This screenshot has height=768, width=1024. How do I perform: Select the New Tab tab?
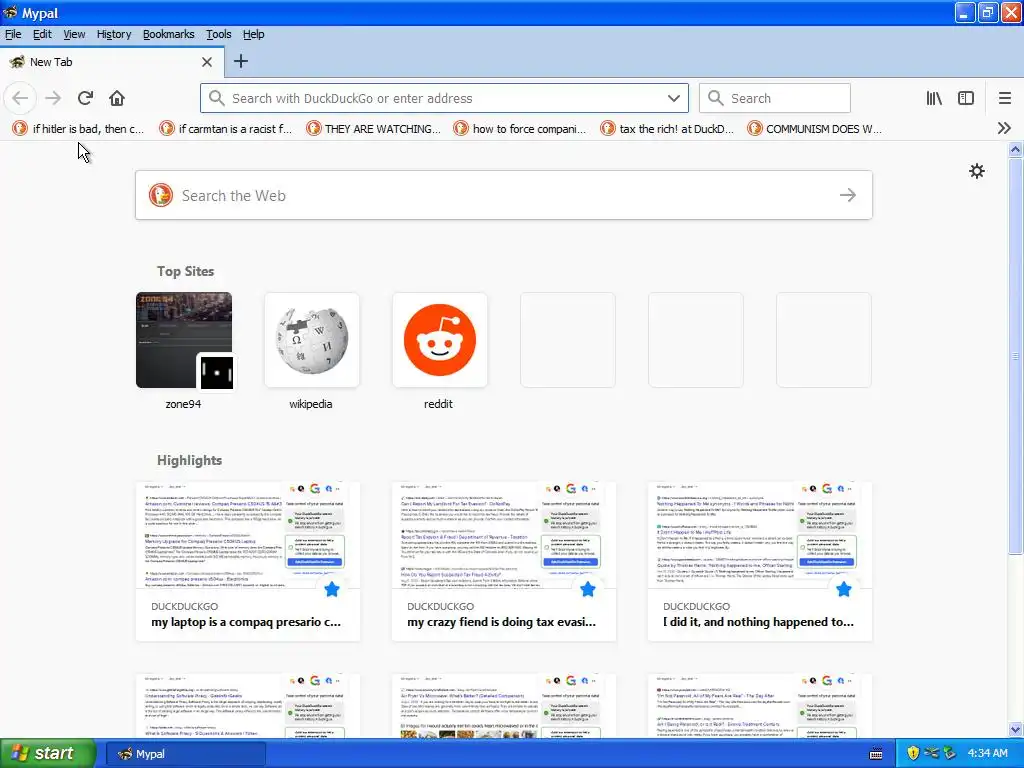(112, 62)
